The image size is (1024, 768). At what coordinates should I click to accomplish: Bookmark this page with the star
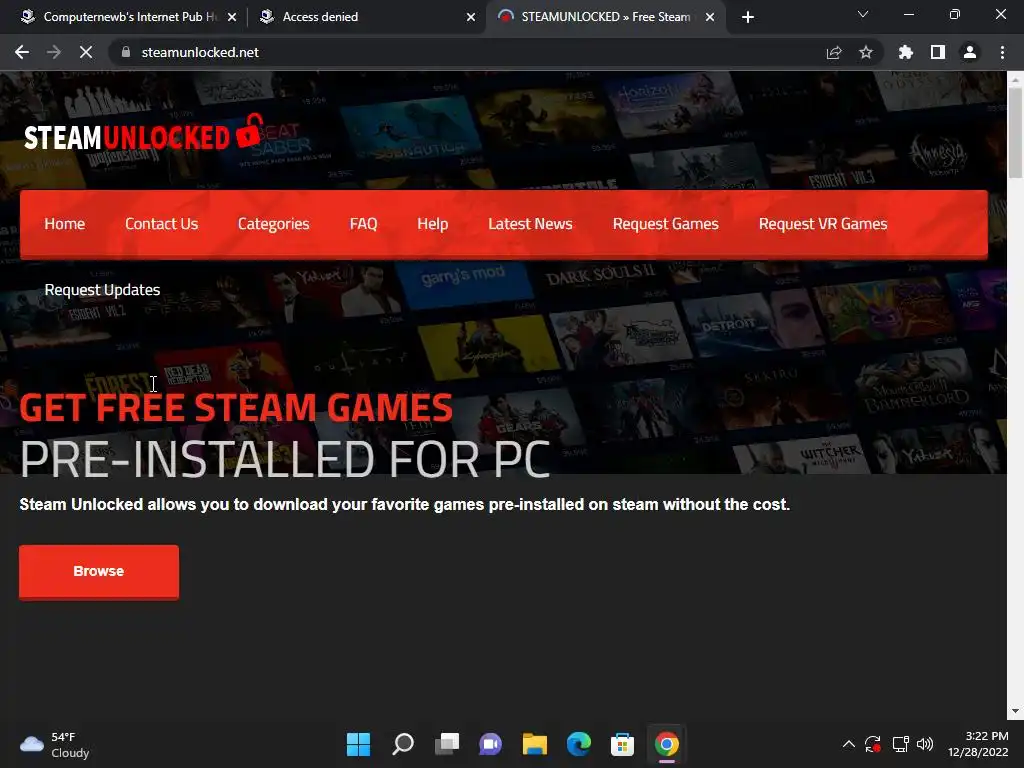point(866,52)
